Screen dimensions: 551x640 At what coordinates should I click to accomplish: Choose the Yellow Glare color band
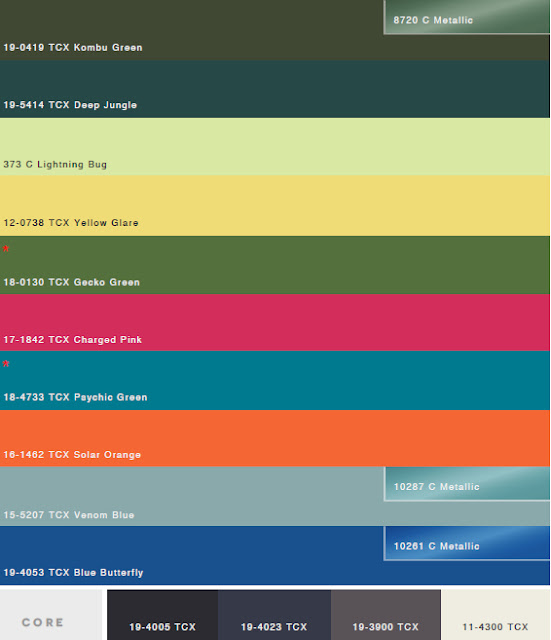[x=275, y=206]
